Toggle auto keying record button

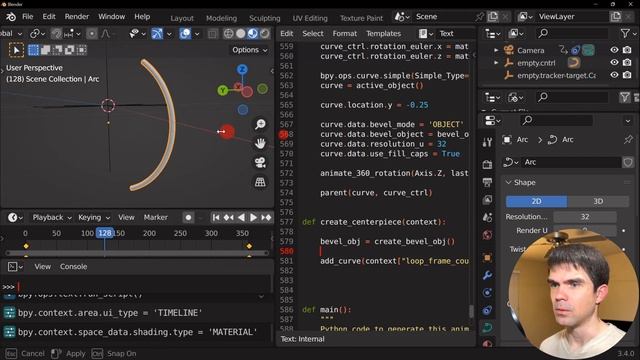point(188,218)
